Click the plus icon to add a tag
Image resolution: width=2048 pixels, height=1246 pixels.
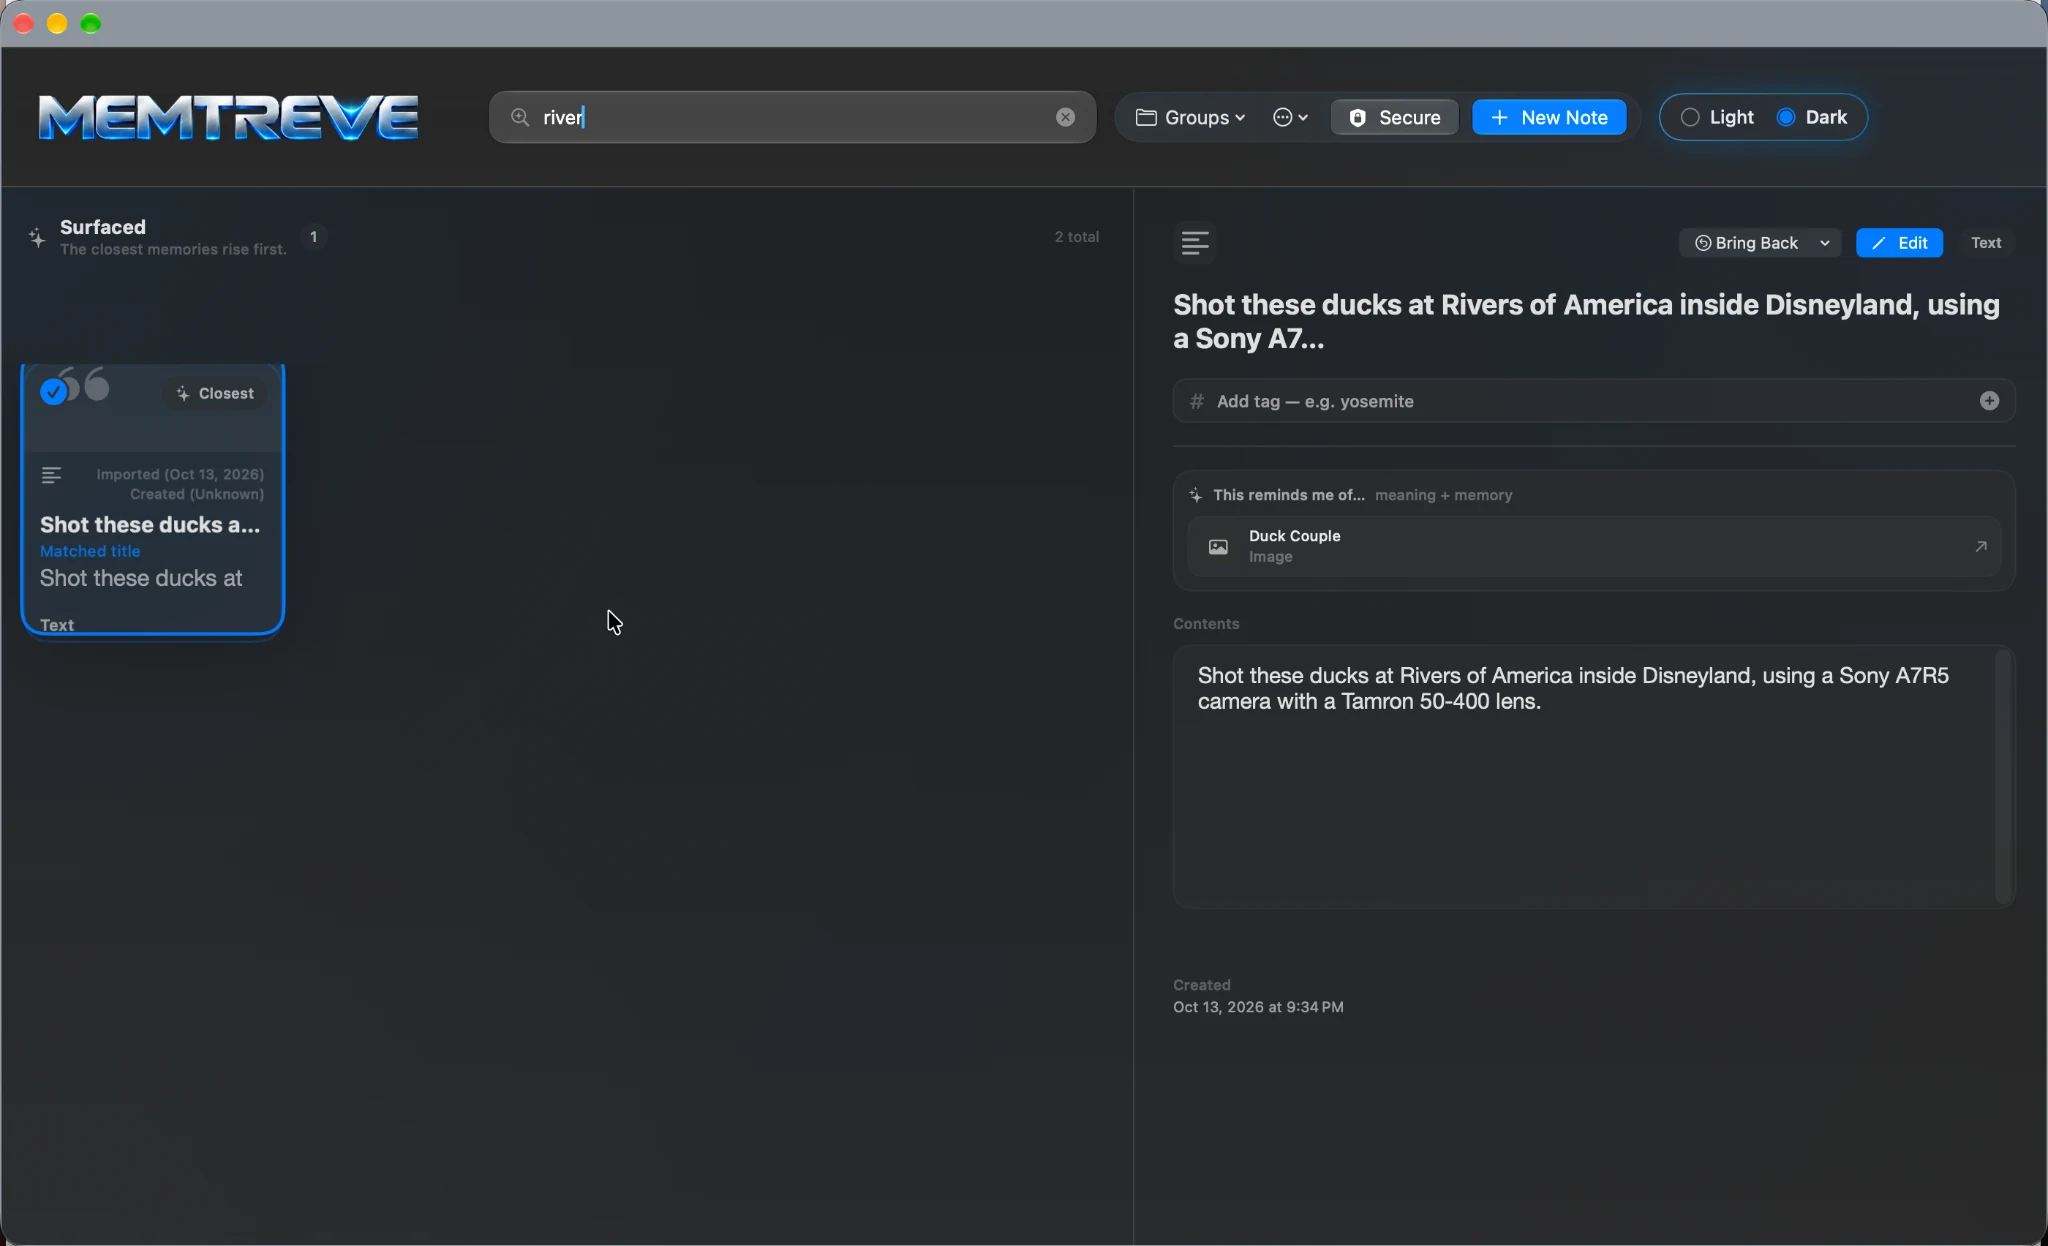1989,401
